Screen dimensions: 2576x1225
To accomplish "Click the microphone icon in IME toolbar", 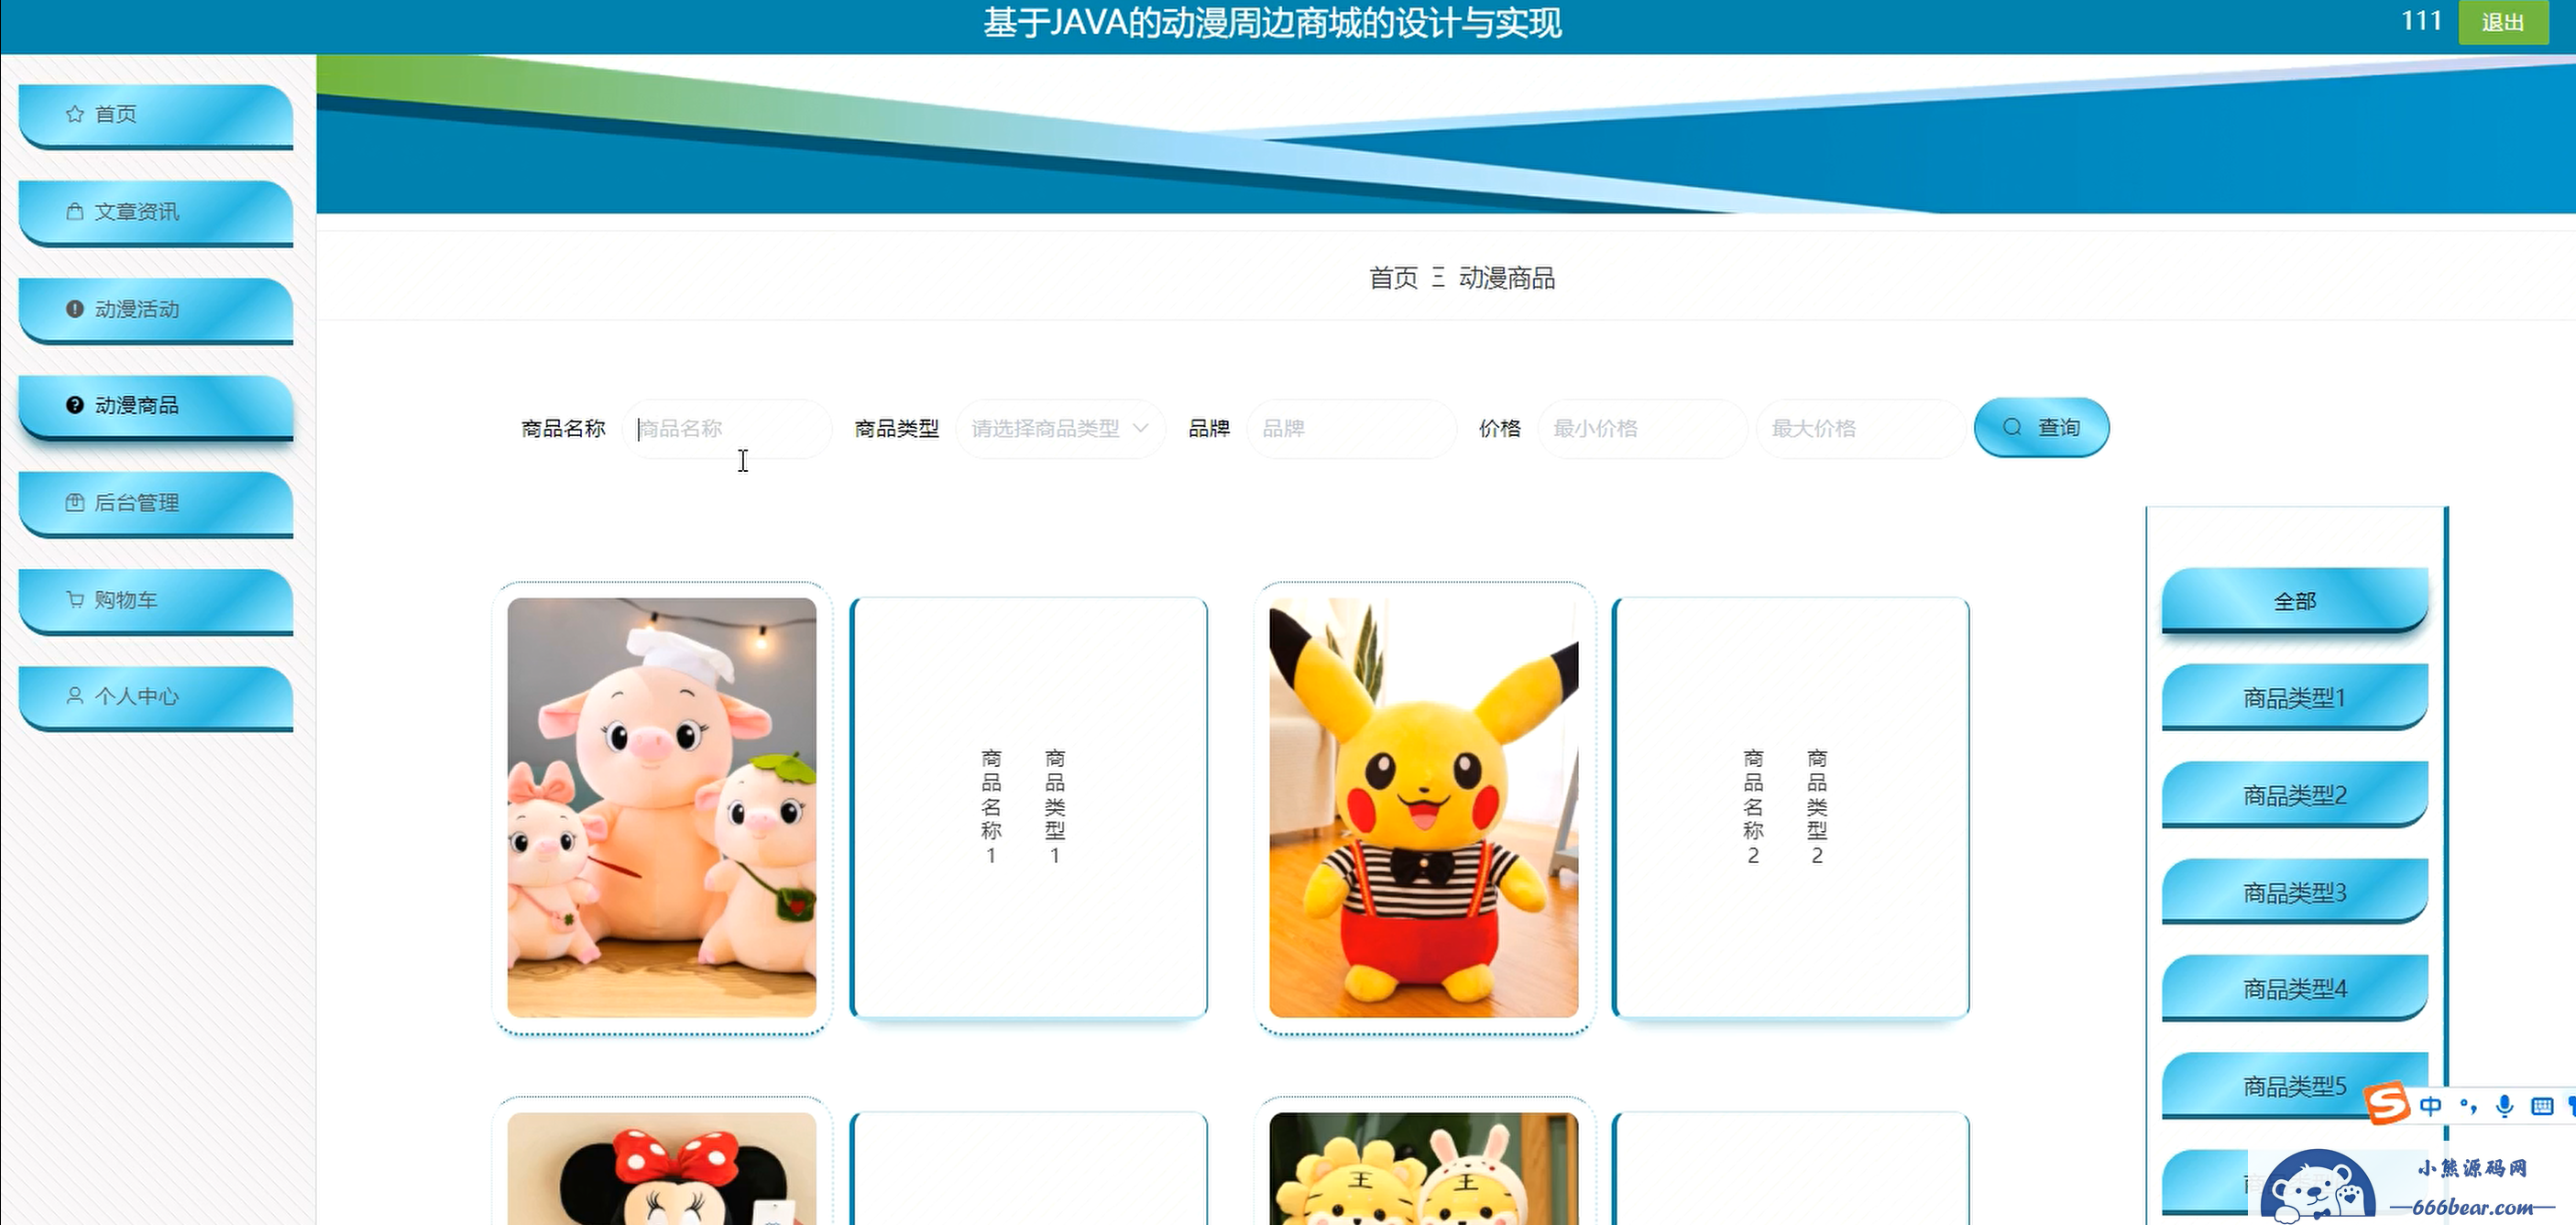I will (2504, 1106).
